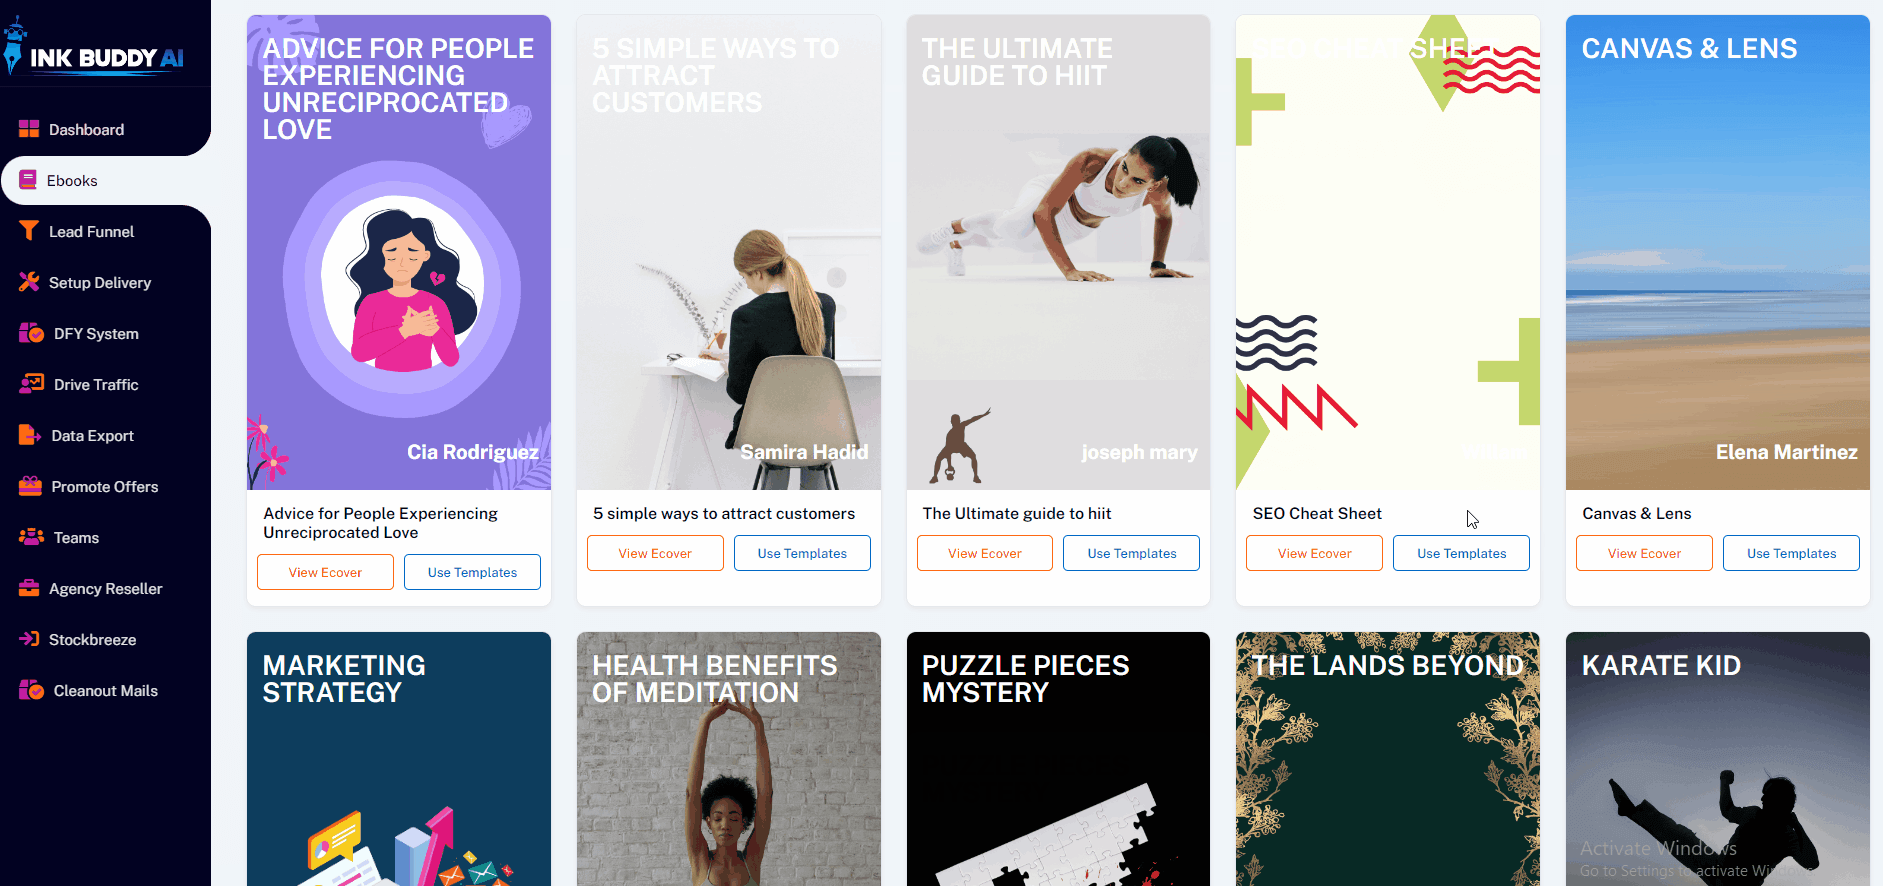Click View Ecover for Ultimate guide to hiit
This screenshot has height=886, width=1883.
coord(984,553)
